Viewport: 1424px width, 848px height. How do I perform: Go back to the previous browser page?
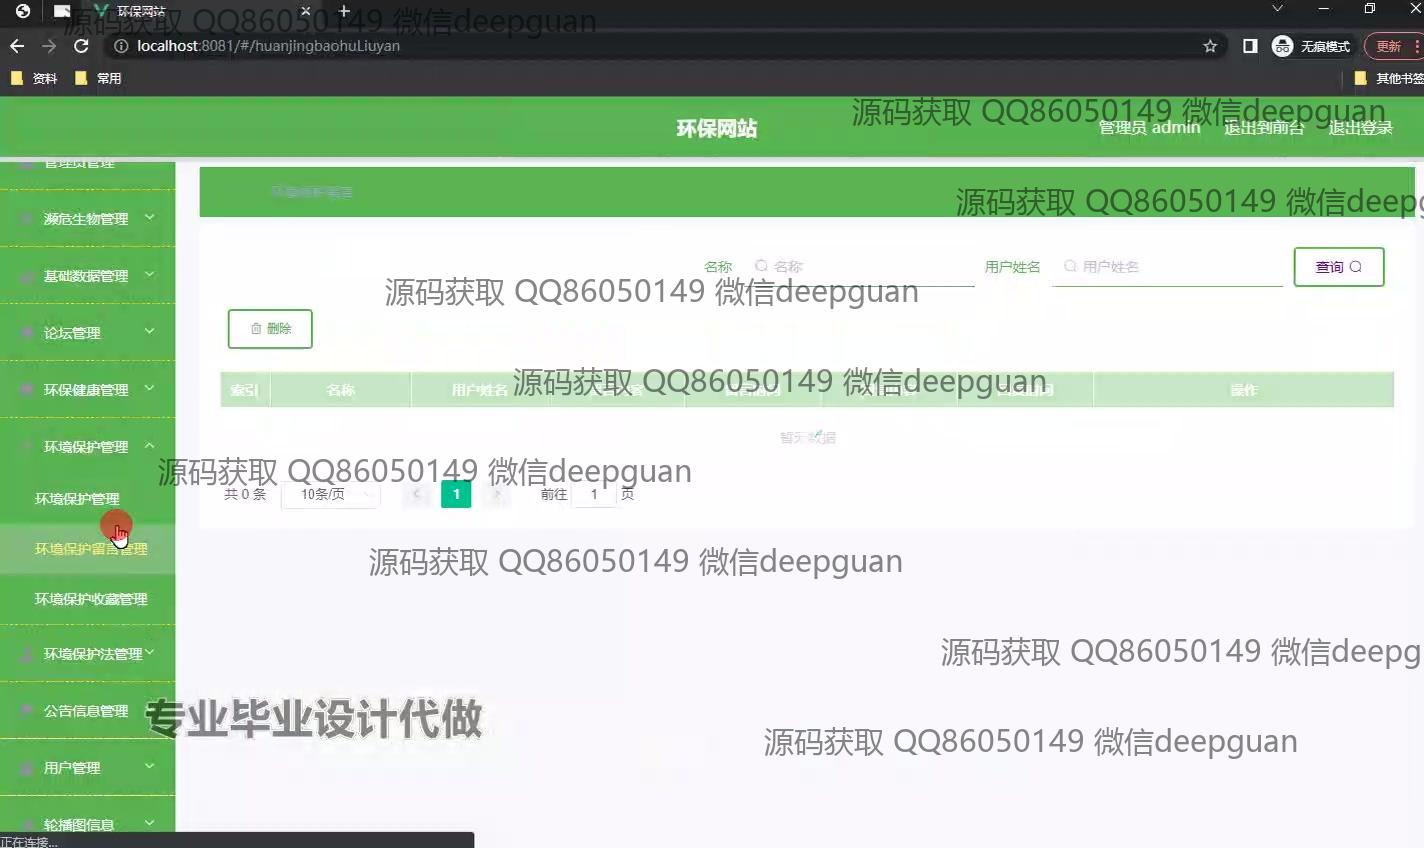pyautogui.click(x=16, y=46)
